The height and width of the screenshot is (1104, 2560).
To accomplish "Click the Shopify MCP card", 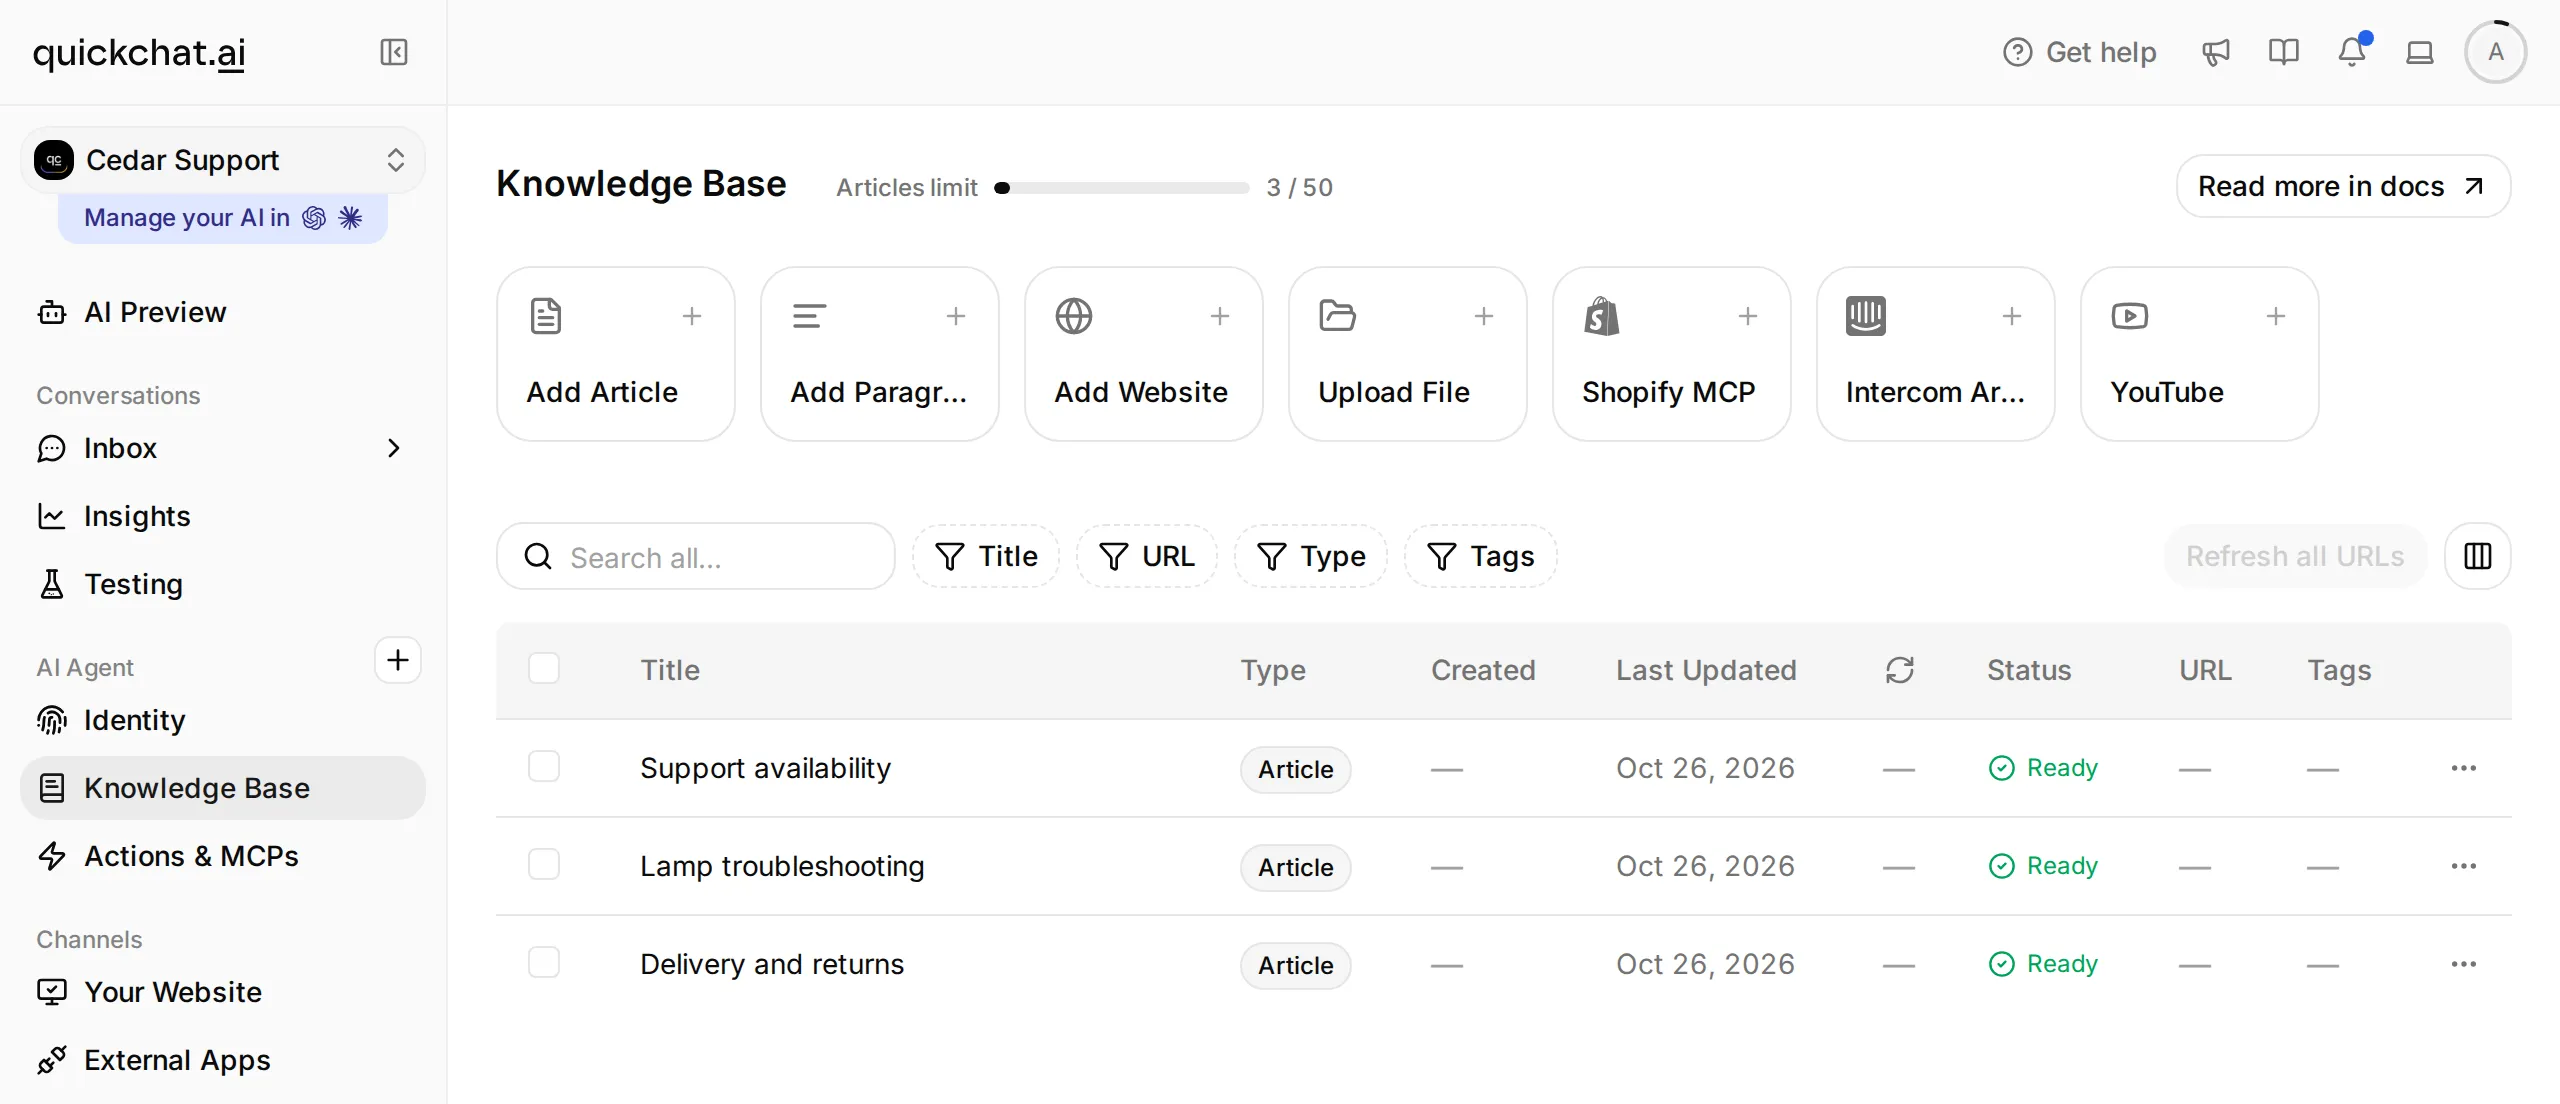I will click(x=1672, y=354).
